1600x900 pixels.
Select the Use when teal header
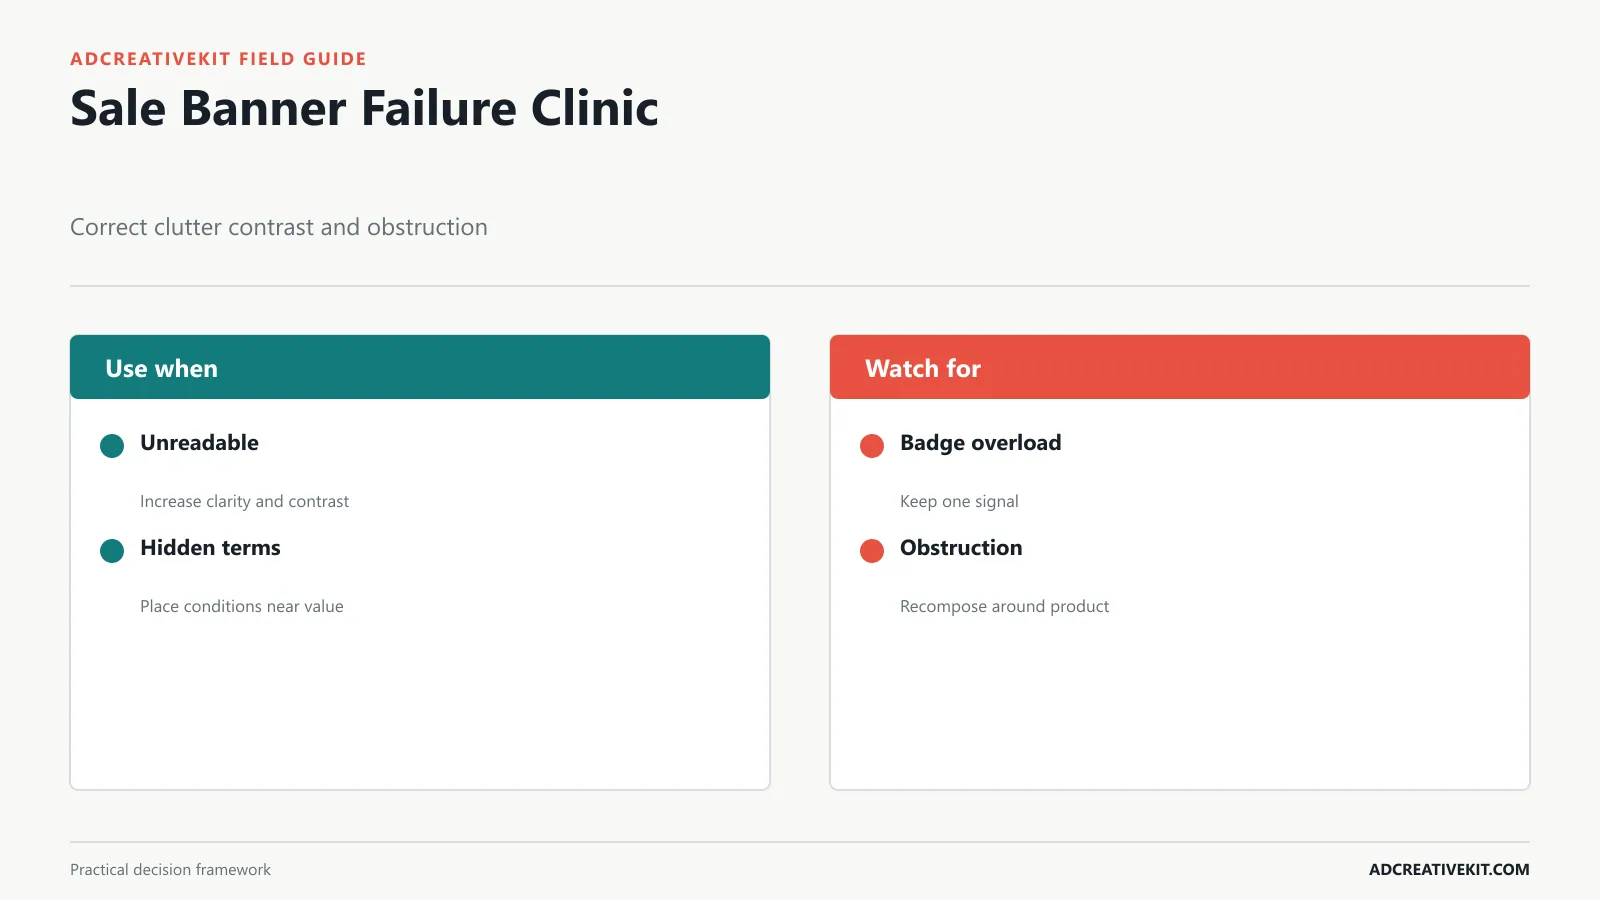coord(420,367)
